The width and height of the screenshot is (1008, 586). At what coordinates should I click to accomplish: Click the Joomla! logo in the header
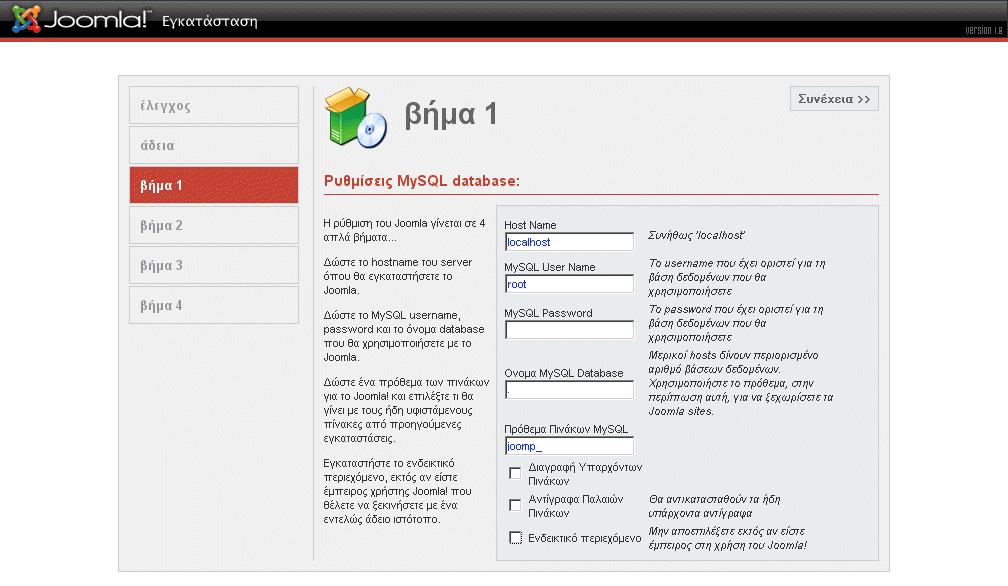(82, 19)
